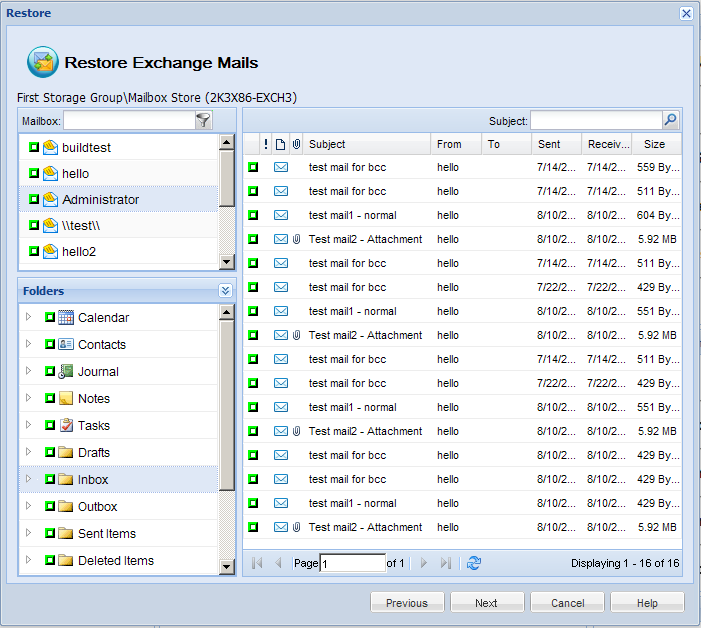Click the folders list scrollbar up arrow
Viewport: 701px width, 628px height.
(227, 312)
